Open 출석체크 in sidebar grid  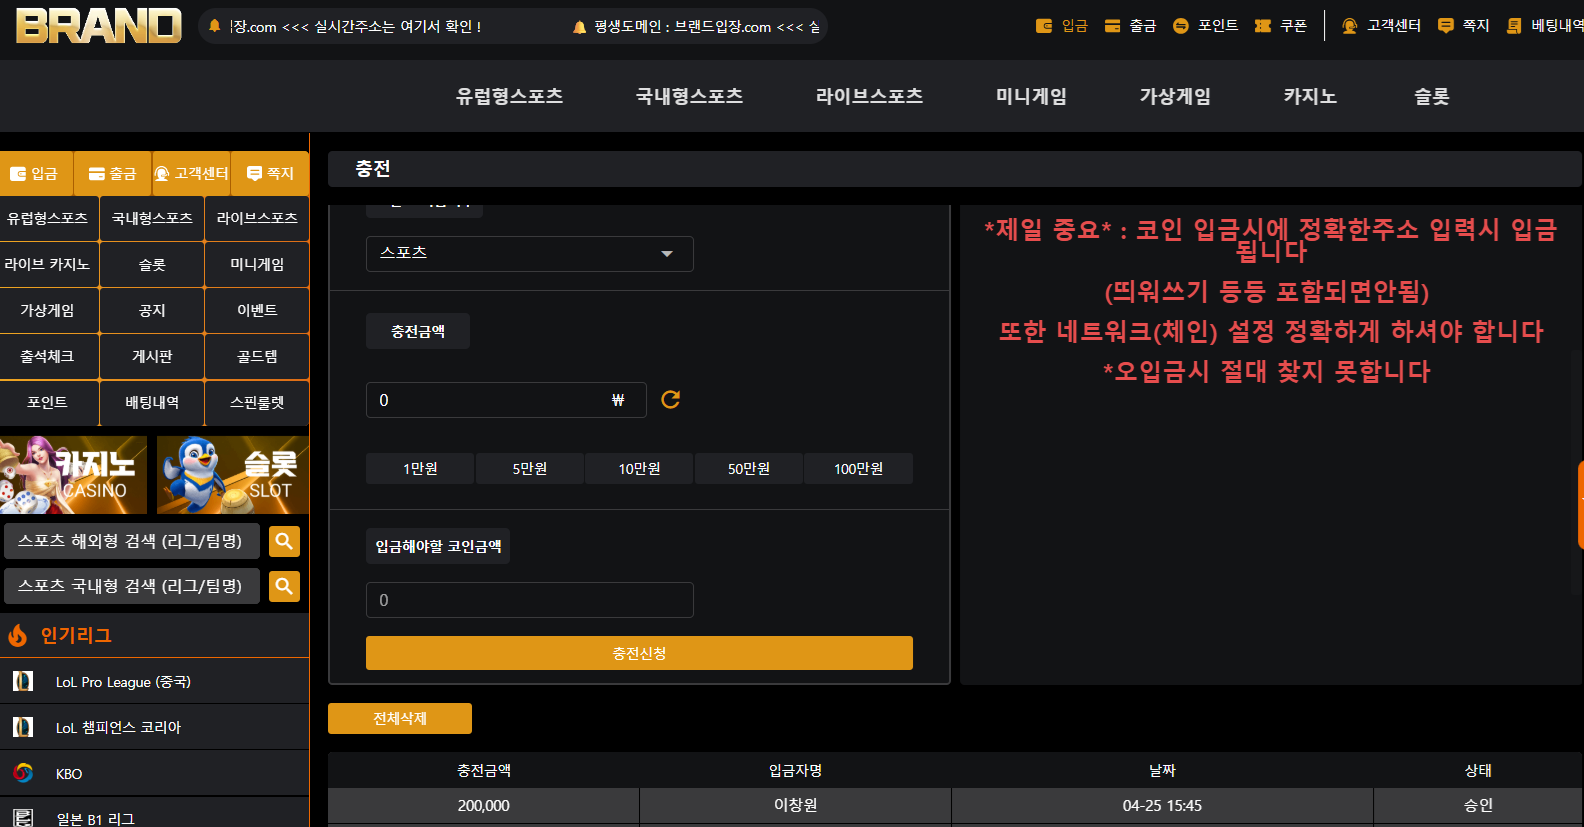point(48,356)
